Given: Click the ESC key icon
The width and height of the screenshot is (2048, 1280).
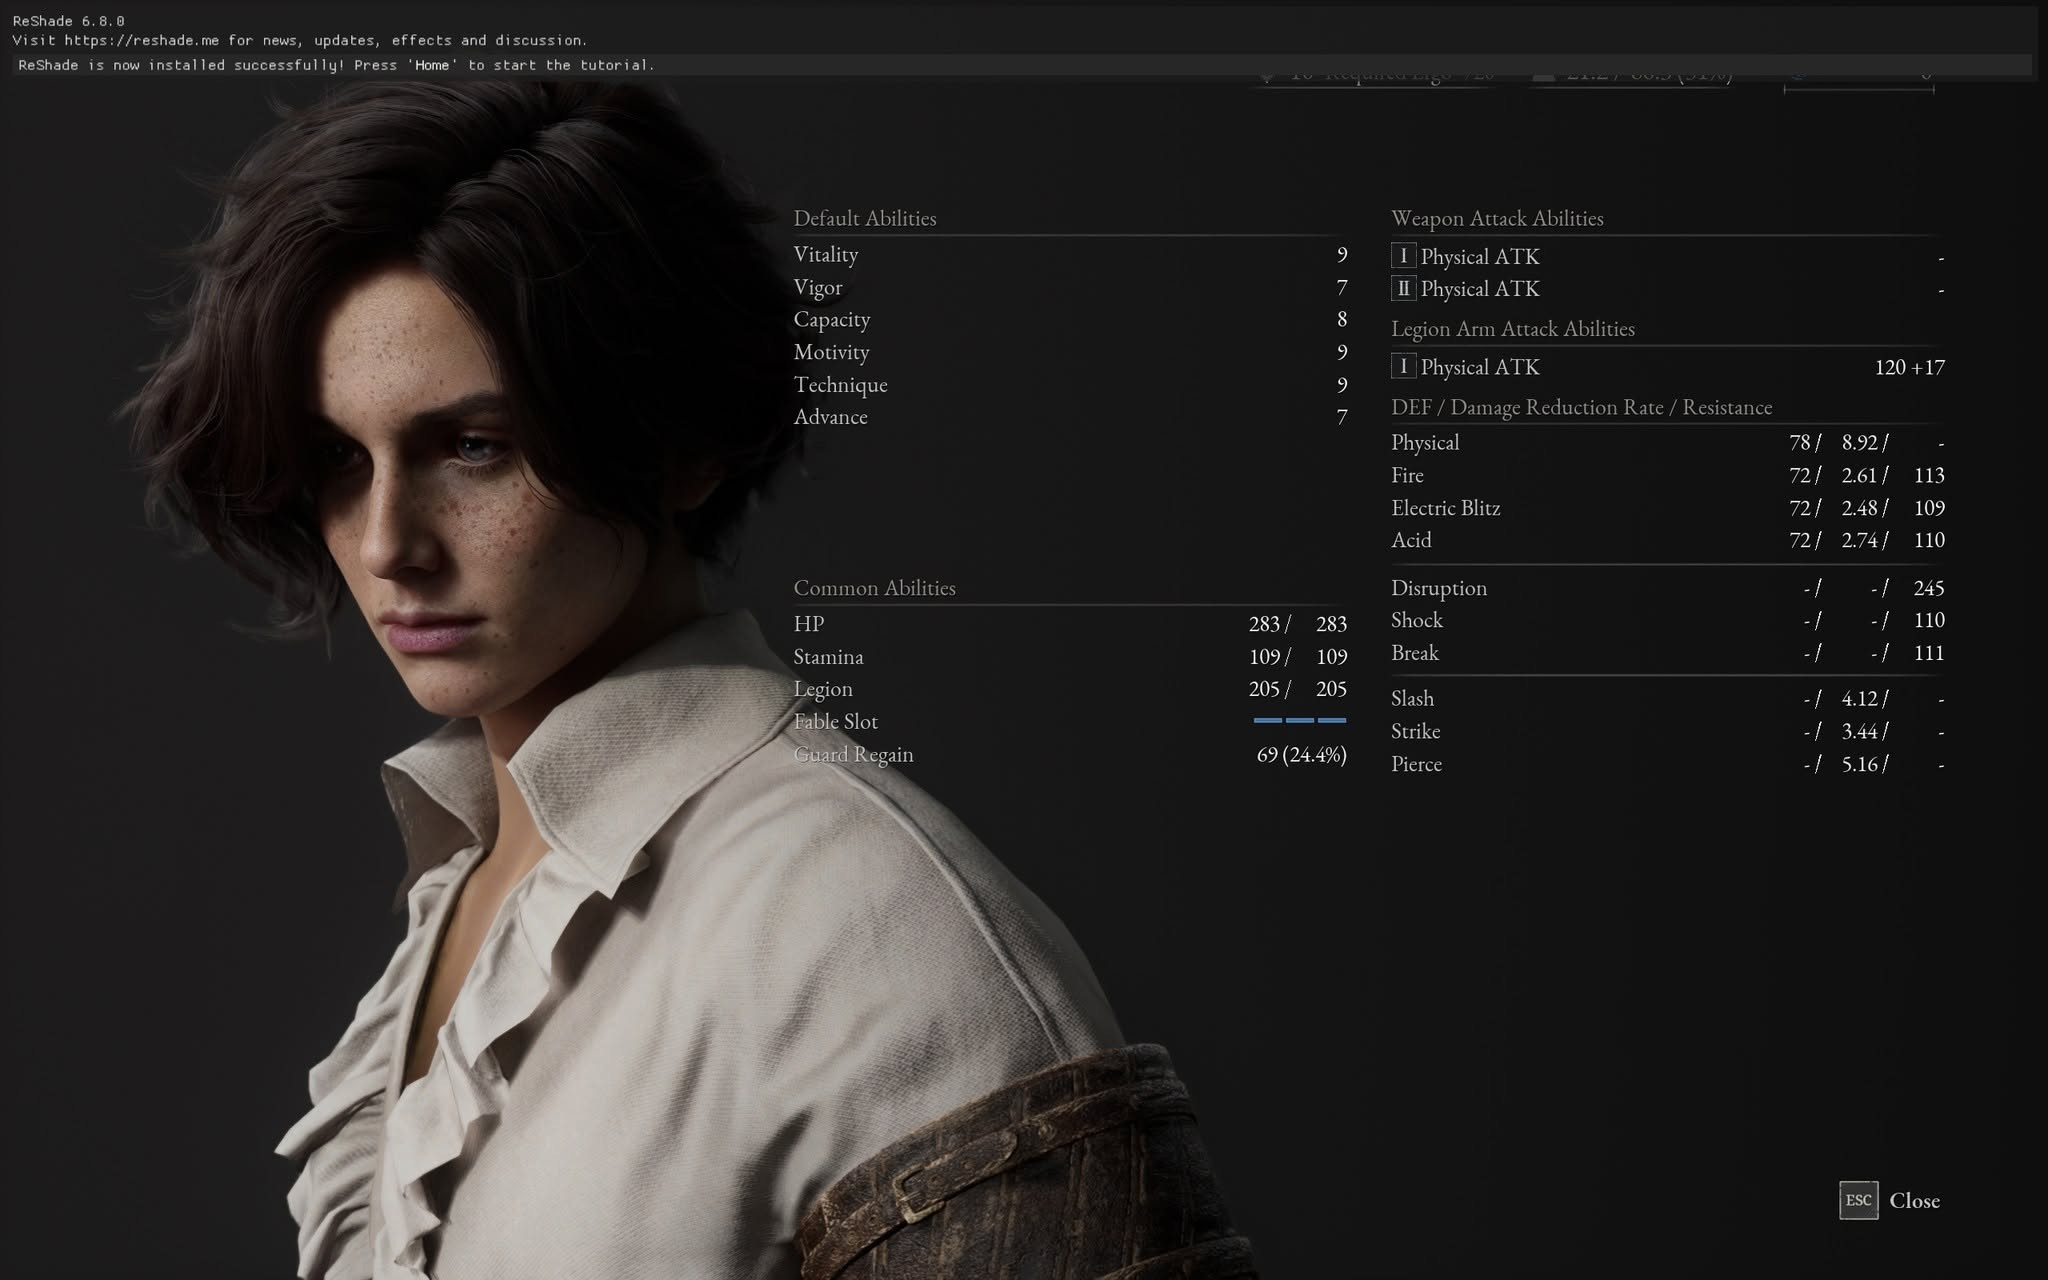Looking at the screenshot, I should click(x=1858, y=1200).
